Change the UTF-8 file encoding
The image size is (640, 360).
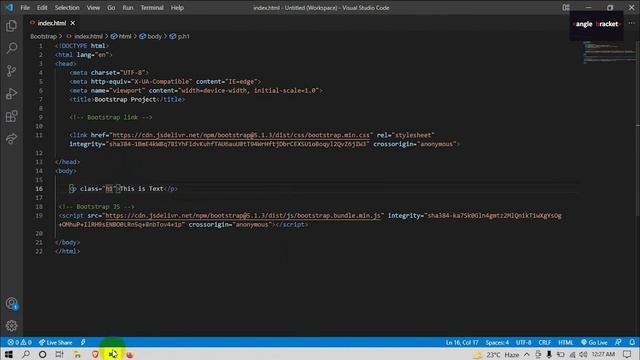[x=524, y=342]
